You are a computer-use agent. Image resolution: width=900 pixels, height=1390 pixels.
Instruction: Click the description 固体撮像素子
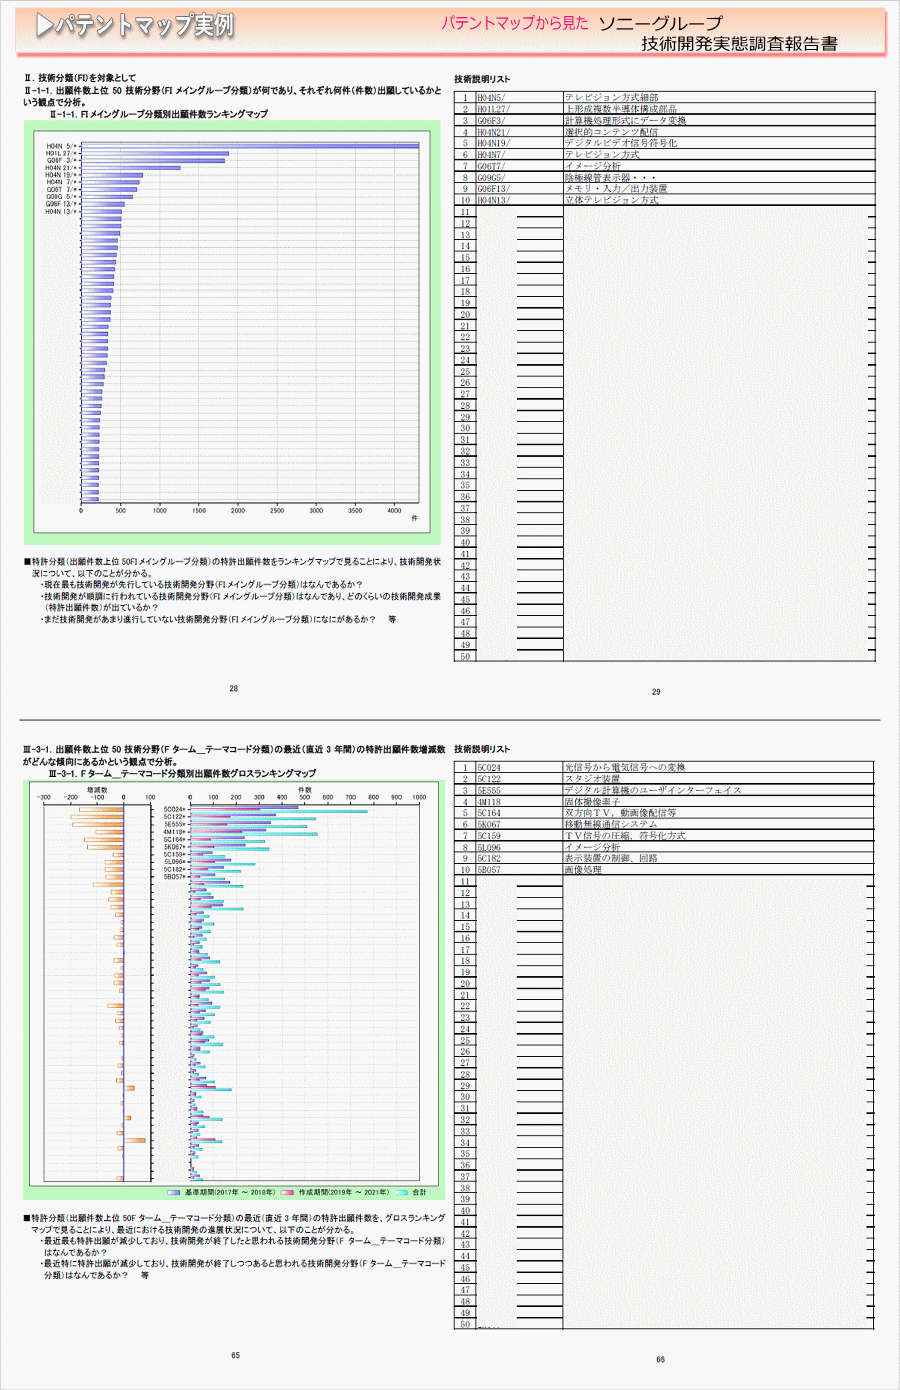592,802
